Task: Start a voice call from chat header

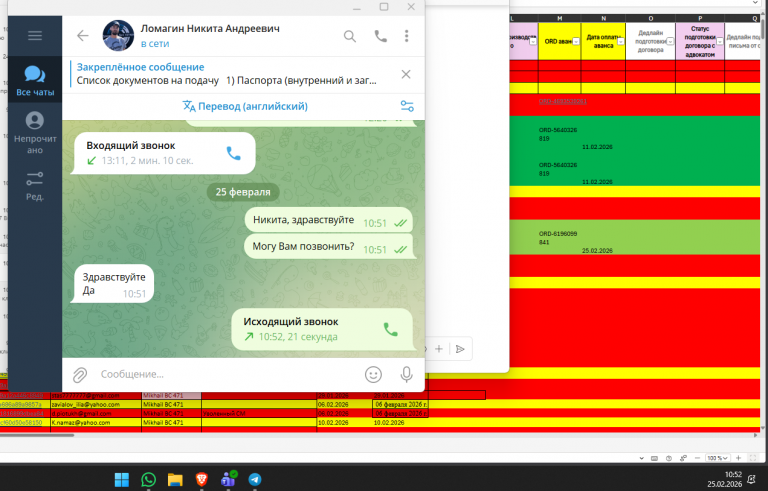Action: (x=381, y=36)
